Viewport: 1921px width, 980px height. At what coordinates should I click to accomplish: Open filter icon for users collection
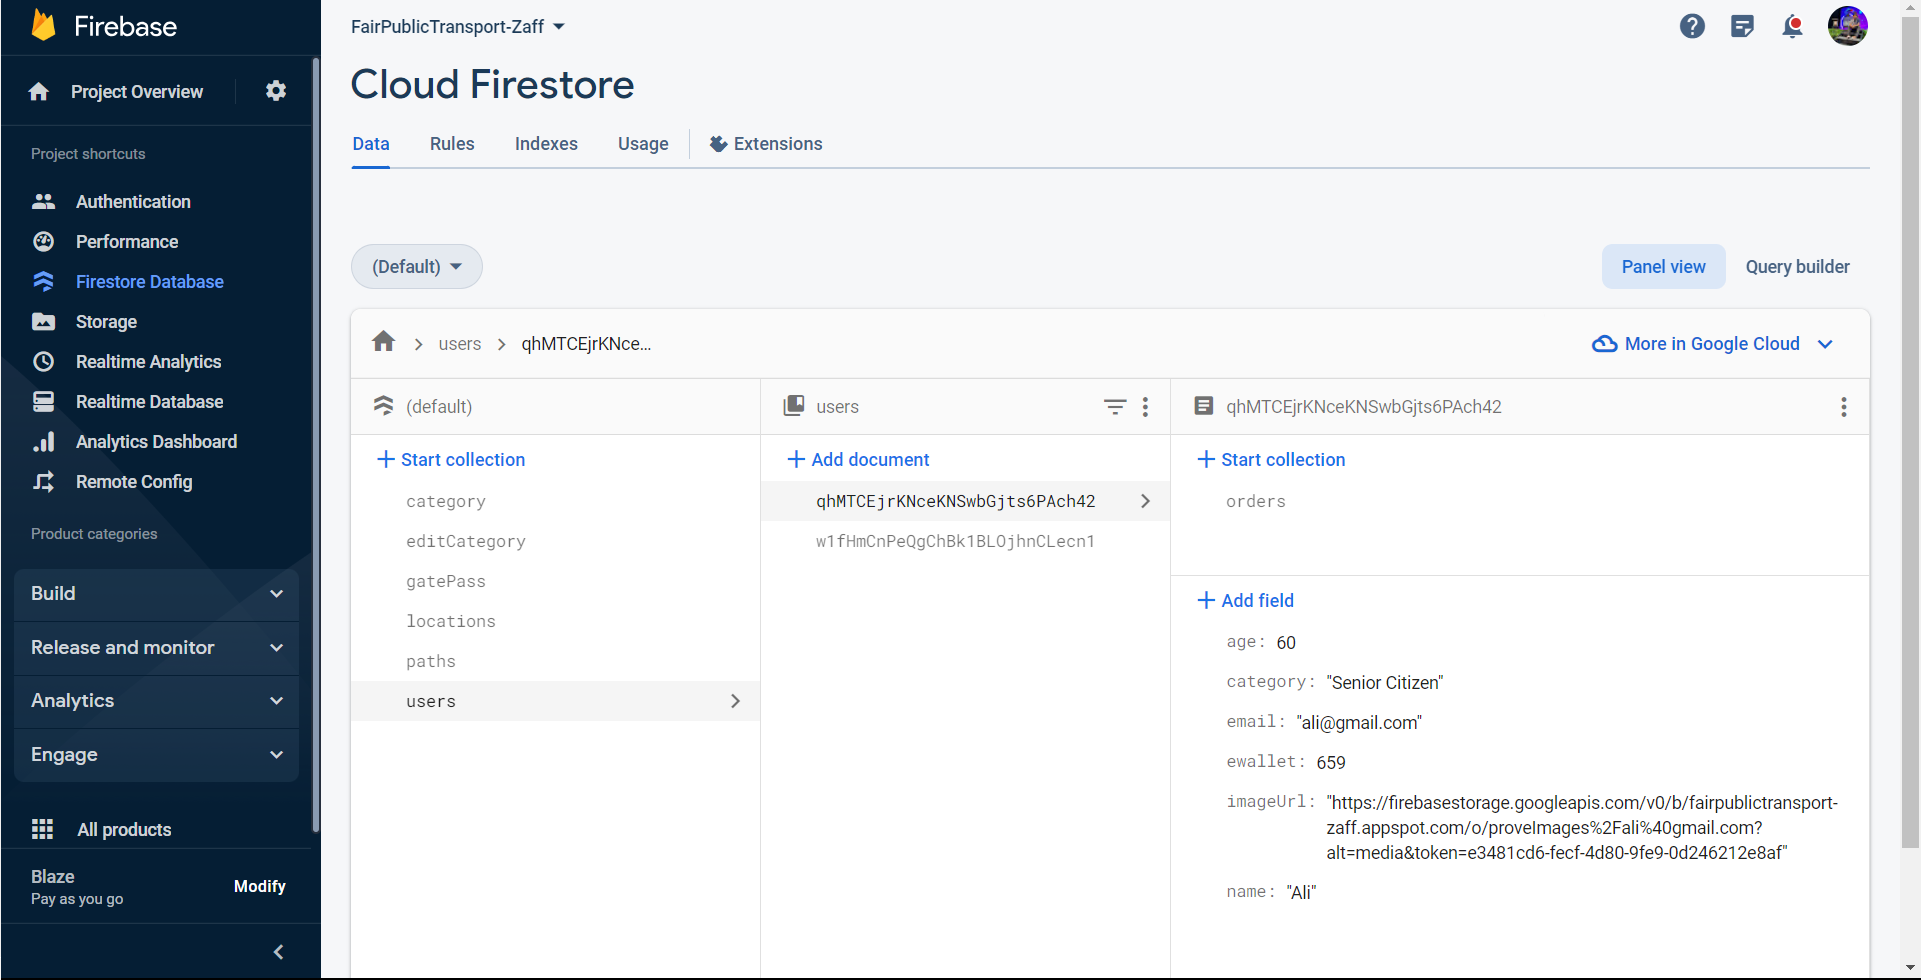click(1114, 406)
